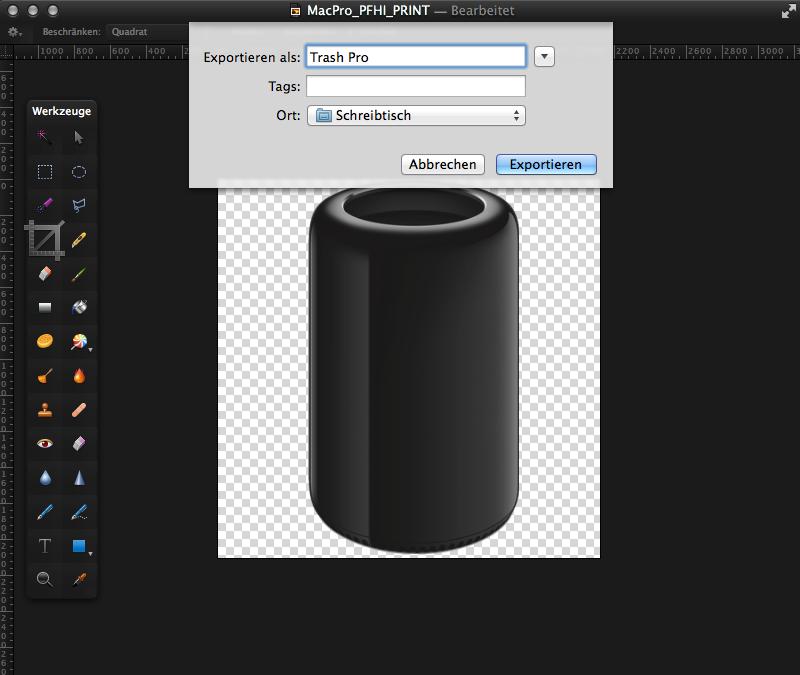The width and height of the screenshot is (800, 675).
Task: Pick the Red Eye tool
Action: coord(45,443)
